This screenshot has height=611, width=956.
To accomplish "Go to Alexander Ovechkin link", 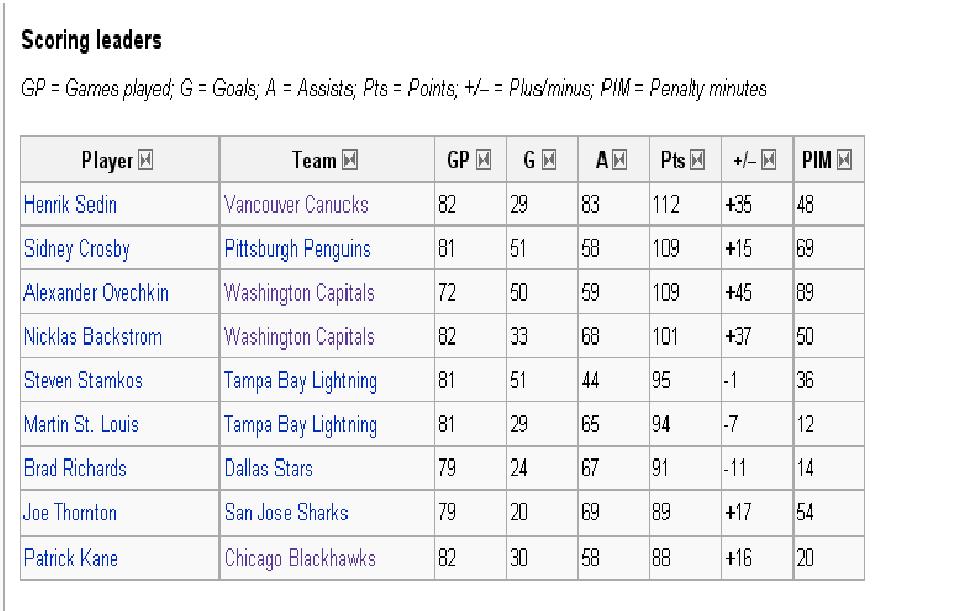I will pyautogui.click(x=96, y=293).
